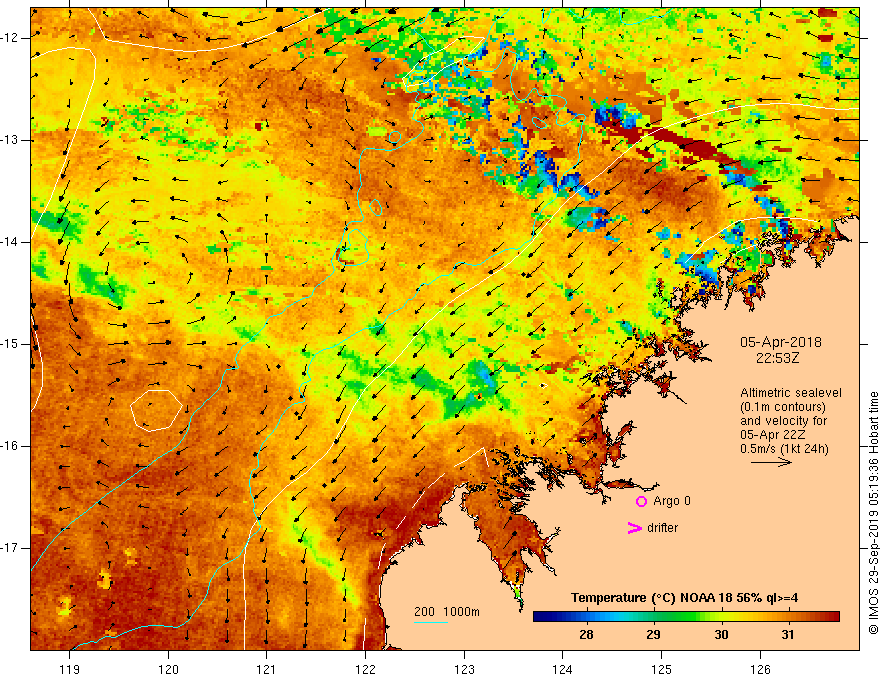
Task: Click the 28 value on temperature scale
Action: tap(586, 635)
